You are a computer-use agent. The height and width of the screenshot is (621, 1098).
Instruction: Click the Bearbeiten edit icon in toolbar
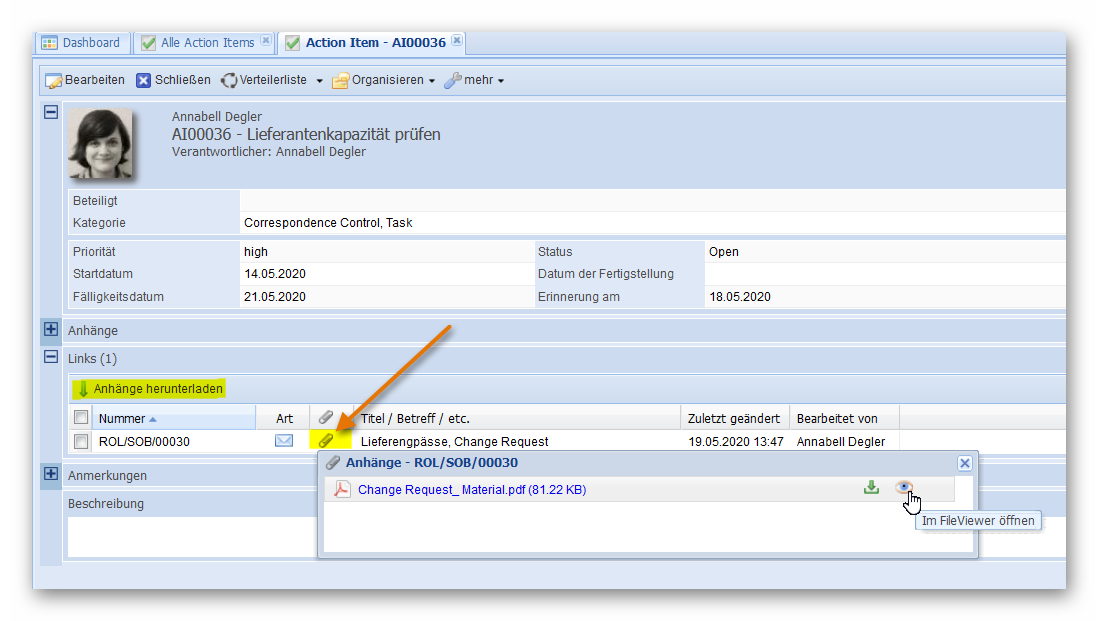[x=54, y=81]
